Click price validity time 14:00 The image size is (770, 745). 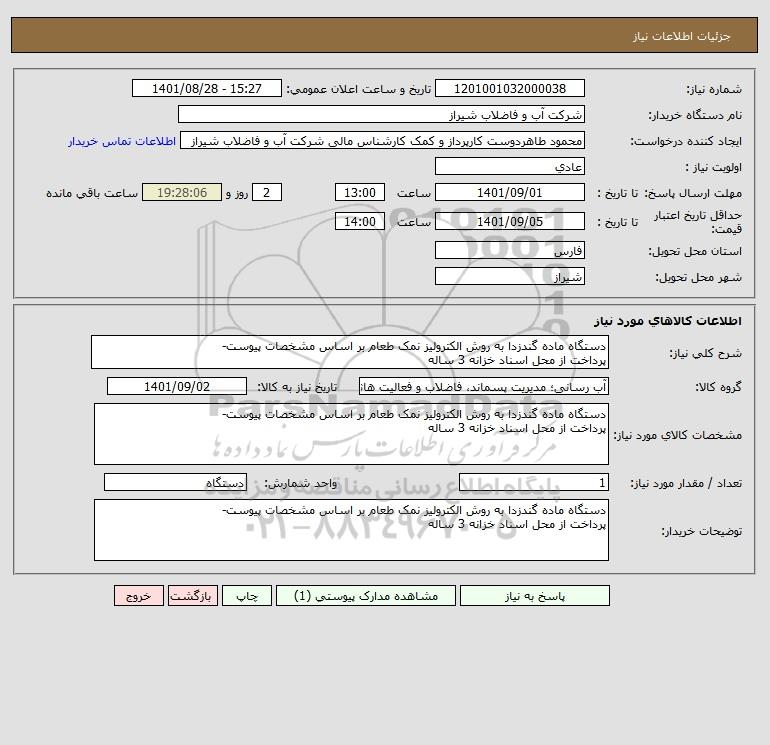point(359,221)
